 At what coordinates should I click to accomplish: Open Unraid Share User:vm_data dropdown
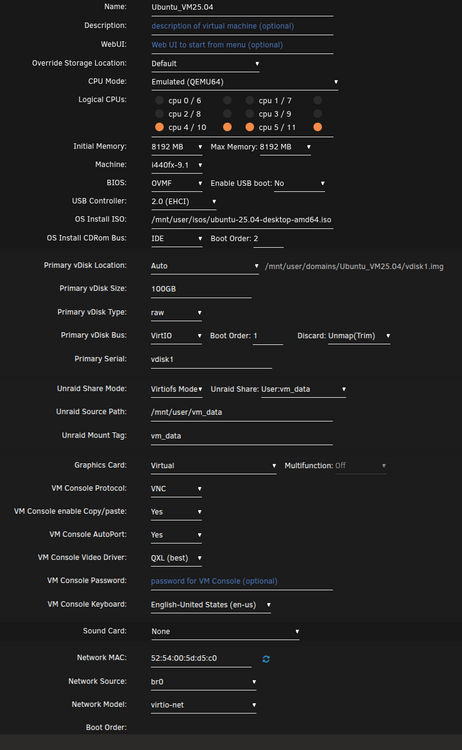(x=304, y=389)
